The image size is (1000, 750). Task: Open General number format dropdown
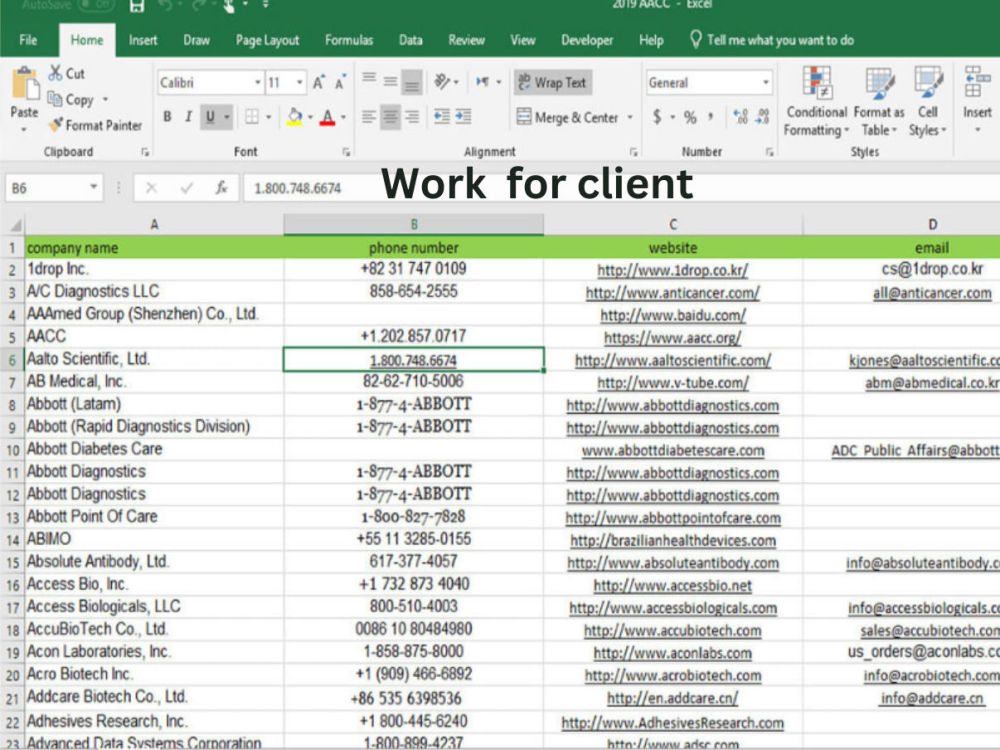coord(765,82)
